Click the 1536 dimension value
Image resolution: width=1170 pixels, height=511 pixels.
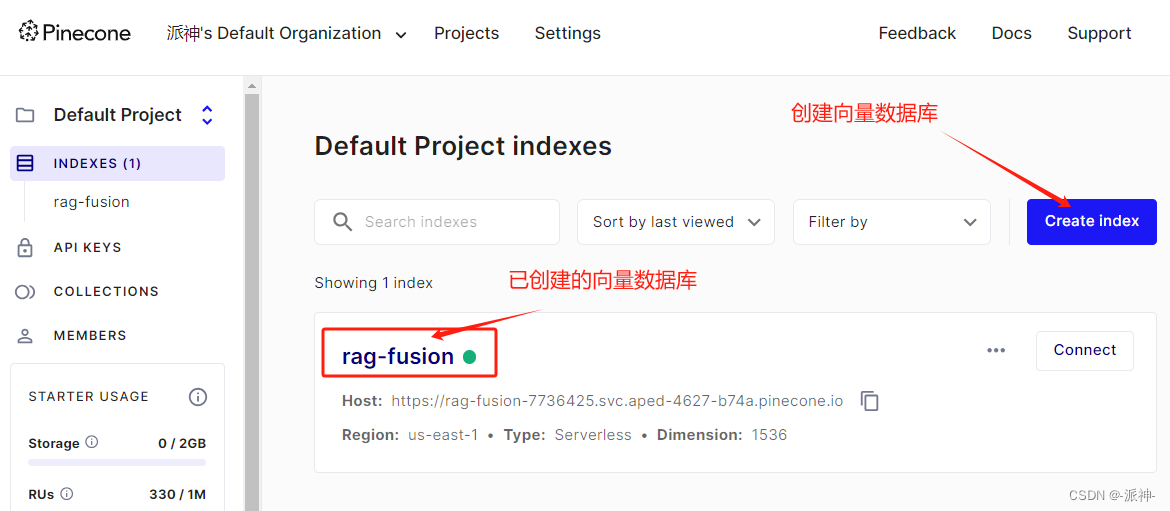[769, 435]
